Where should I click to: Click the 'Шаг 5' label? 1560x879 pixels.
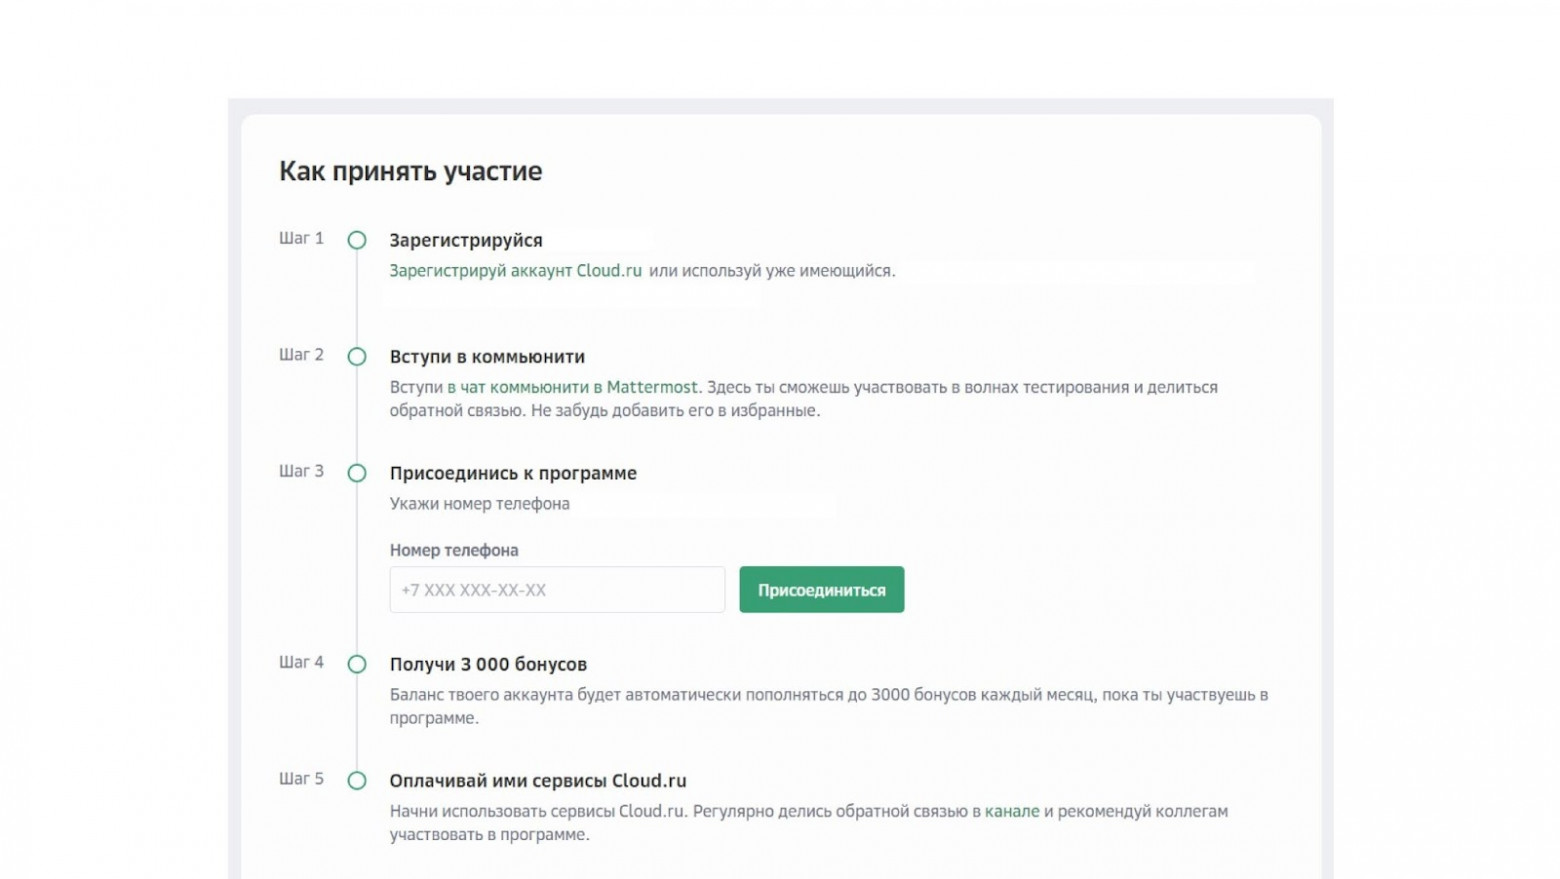pyautogui.click(x=301, y=779)
